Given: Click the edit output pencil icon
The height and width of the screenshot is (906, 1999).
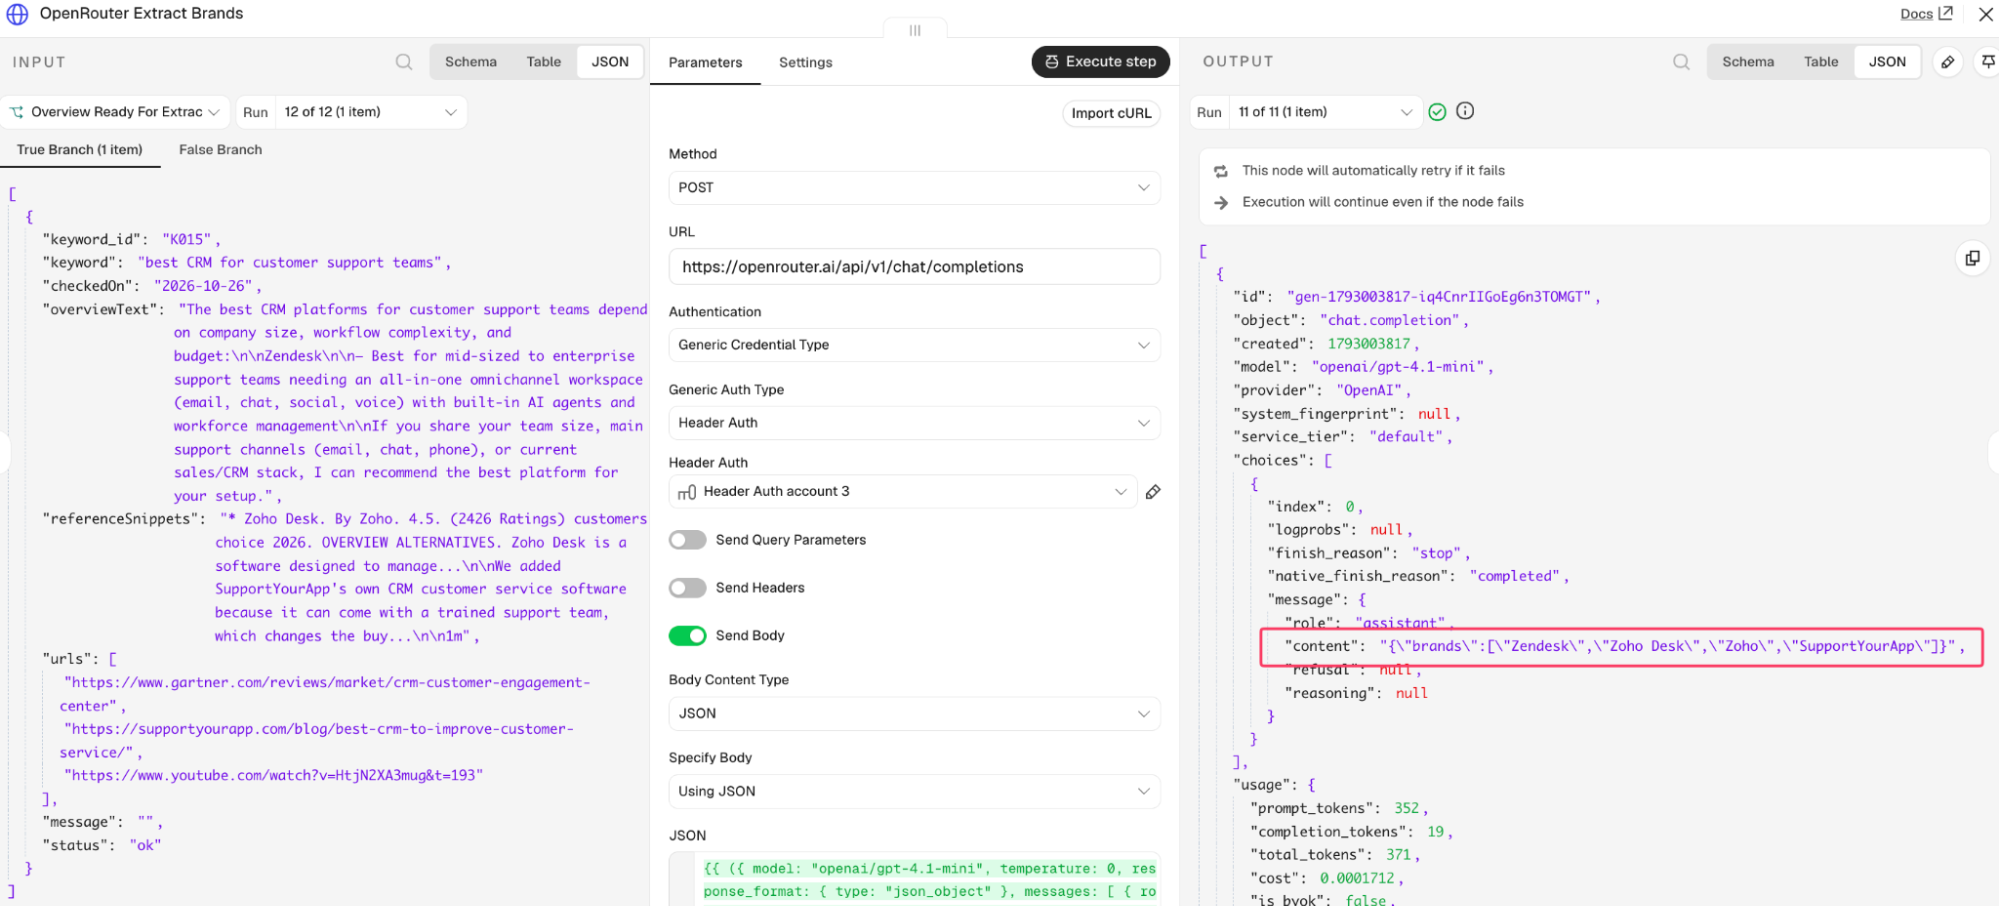Looking at the screenshot, I should 1948,62.
